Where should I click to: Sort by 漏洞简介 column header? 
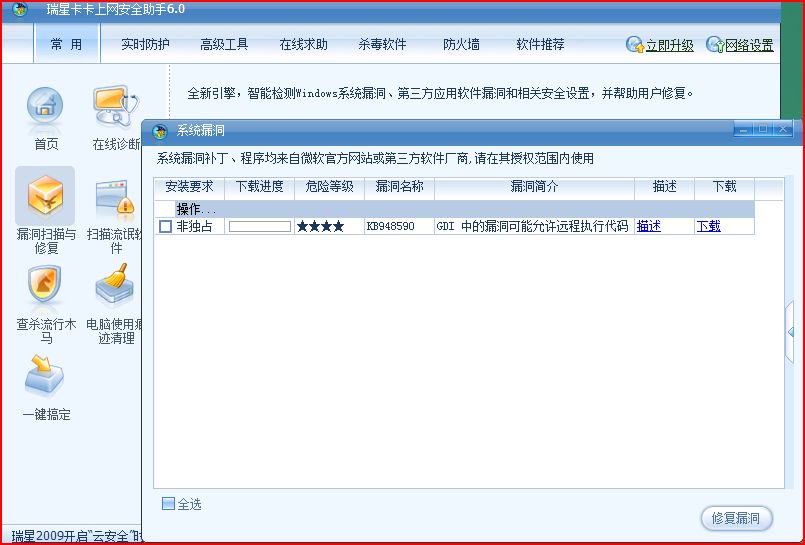[534, 187]
